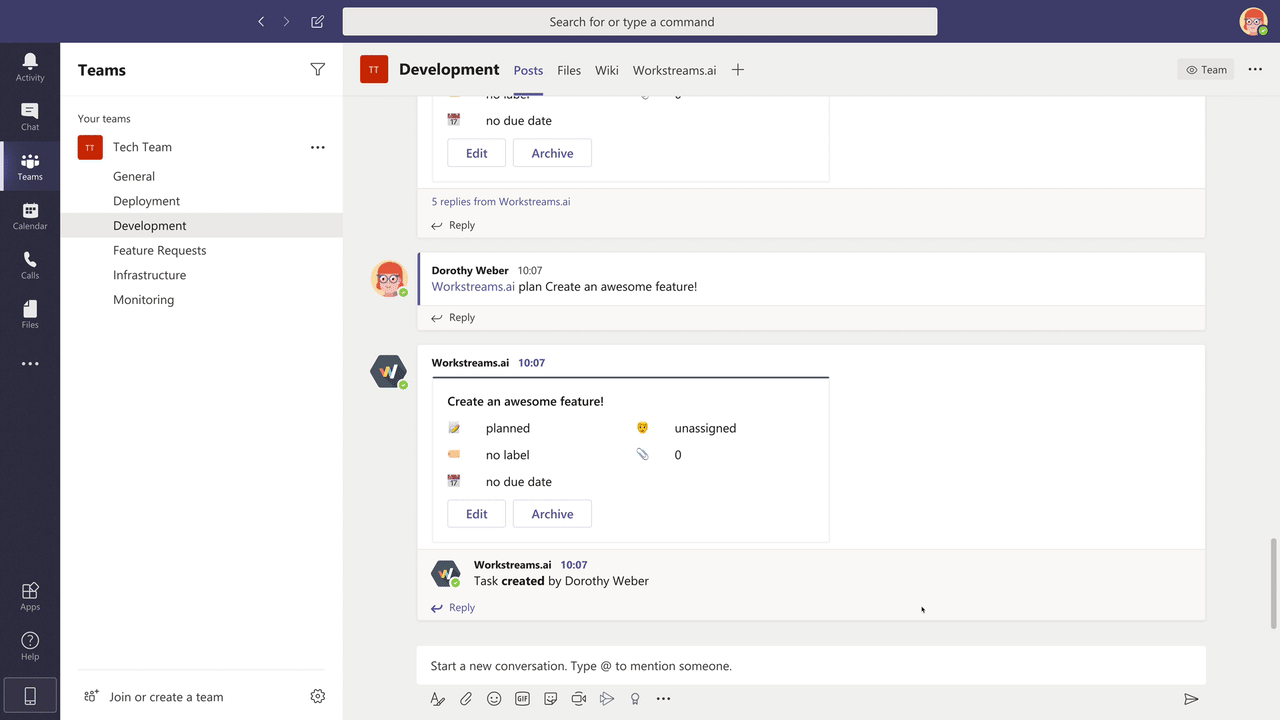Go forward with the navigation arrow
The width and height of the screenshot is (1280, 720).
(287, 21)
